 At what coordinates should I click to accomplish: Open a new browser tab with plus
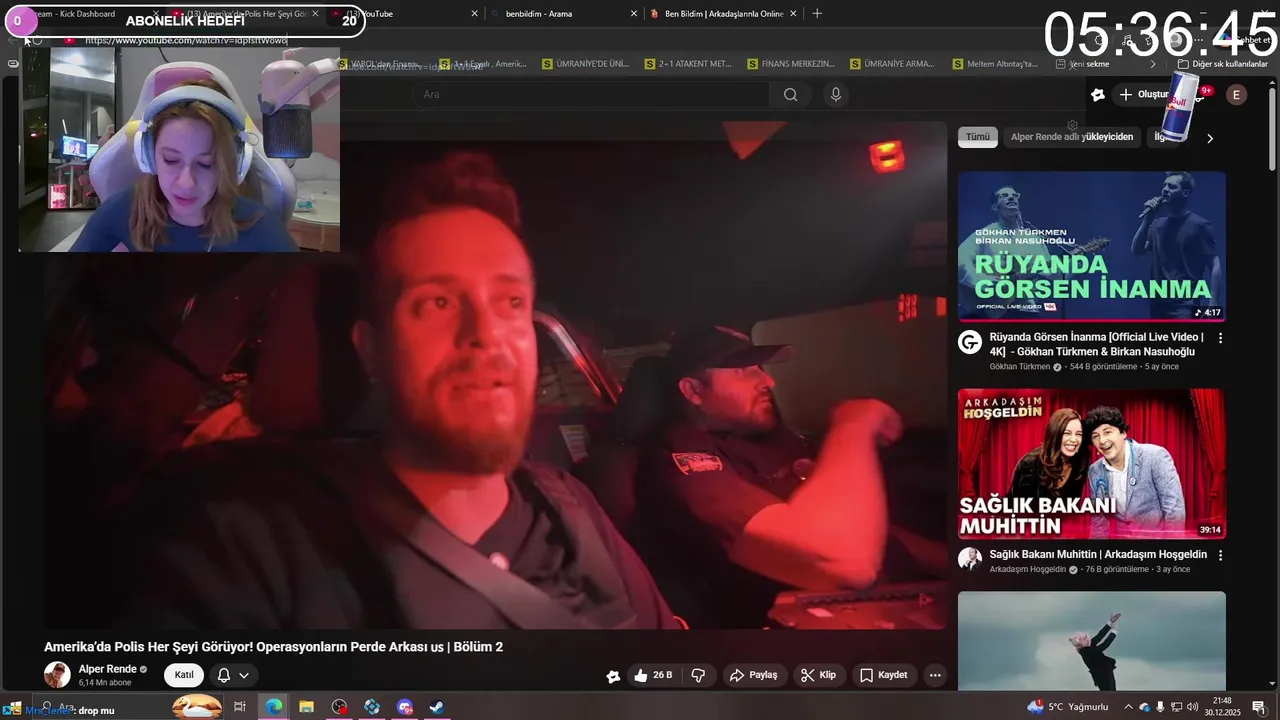coord(817,14)
